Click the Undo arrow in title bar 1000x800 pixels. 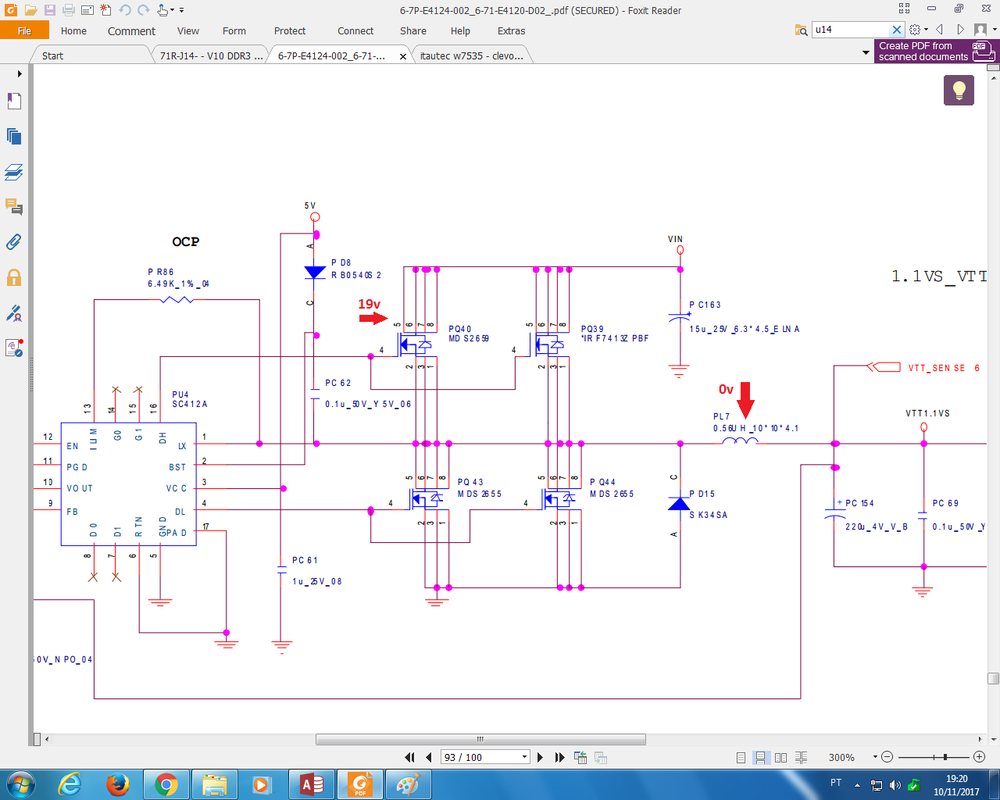tap(125, 10)
